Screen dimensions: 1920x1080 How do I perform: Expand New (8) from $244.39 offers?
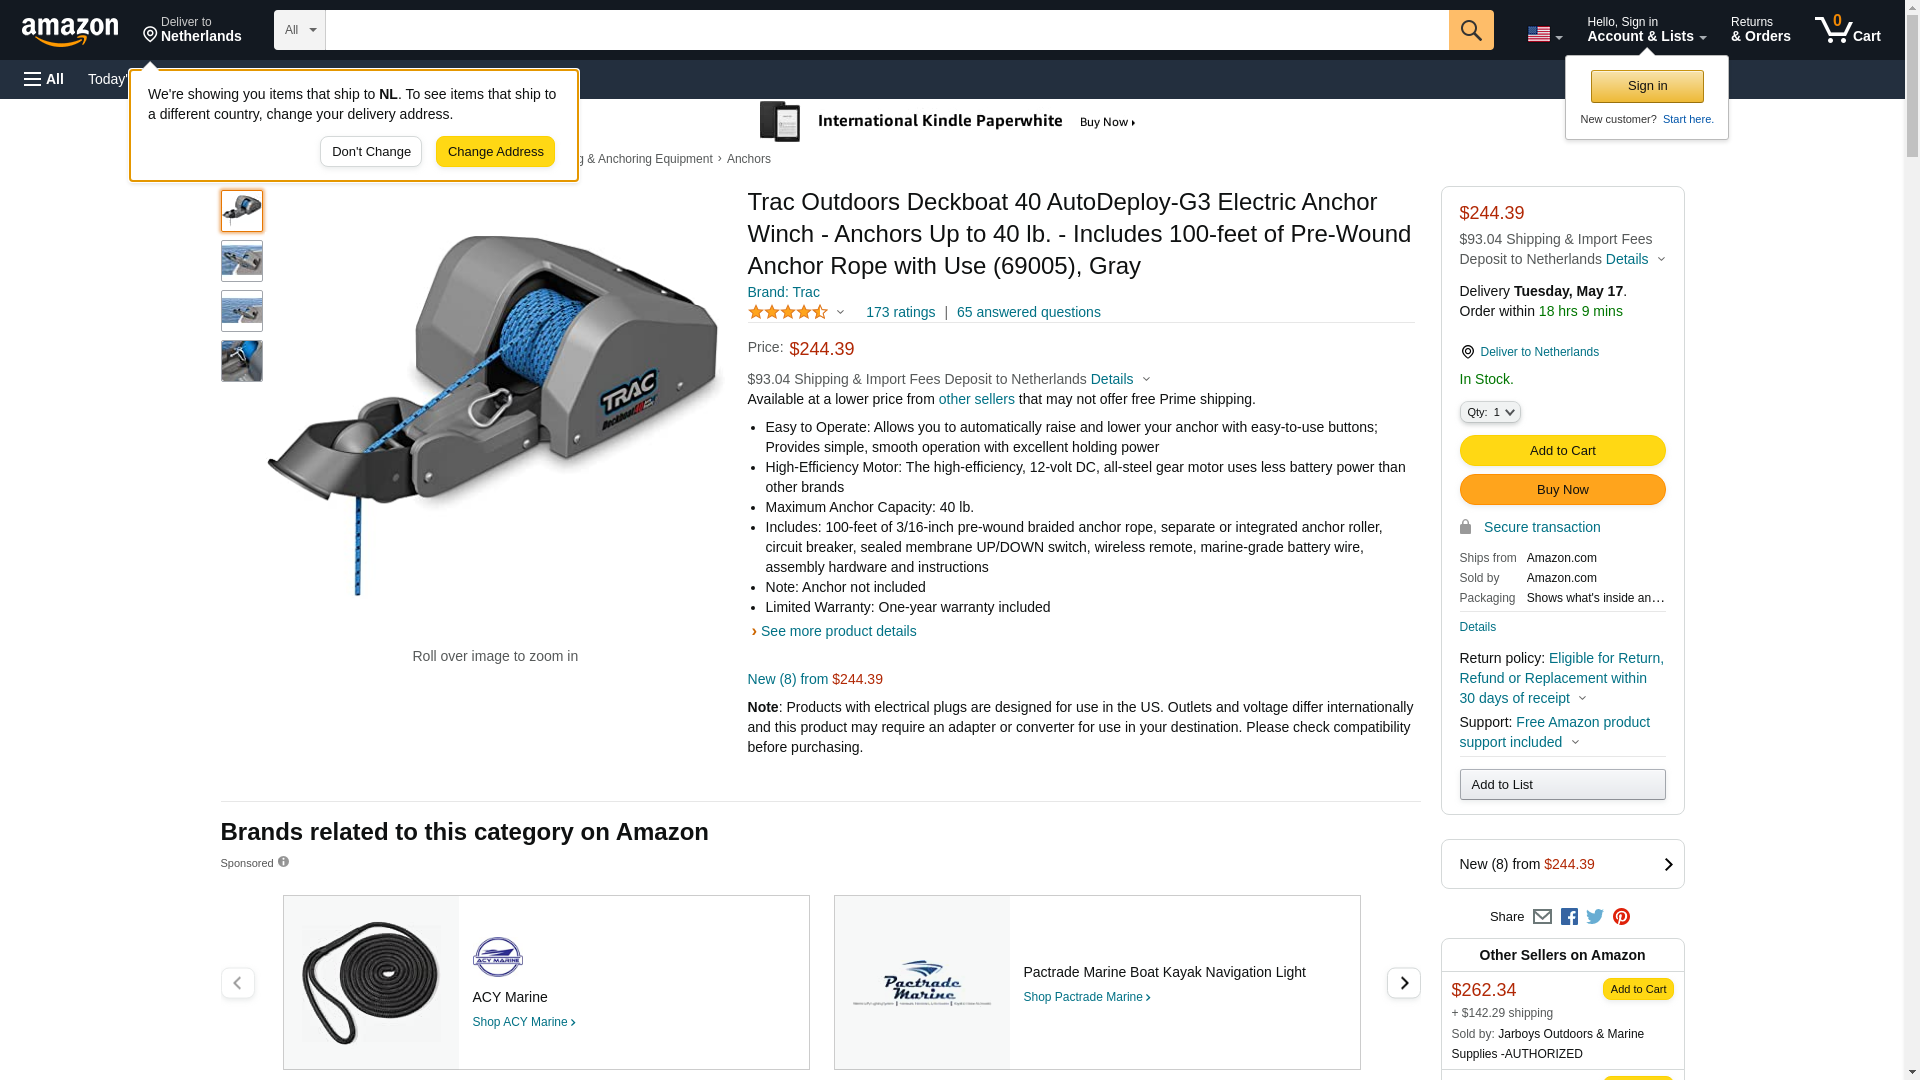[x=1562, y=864]
